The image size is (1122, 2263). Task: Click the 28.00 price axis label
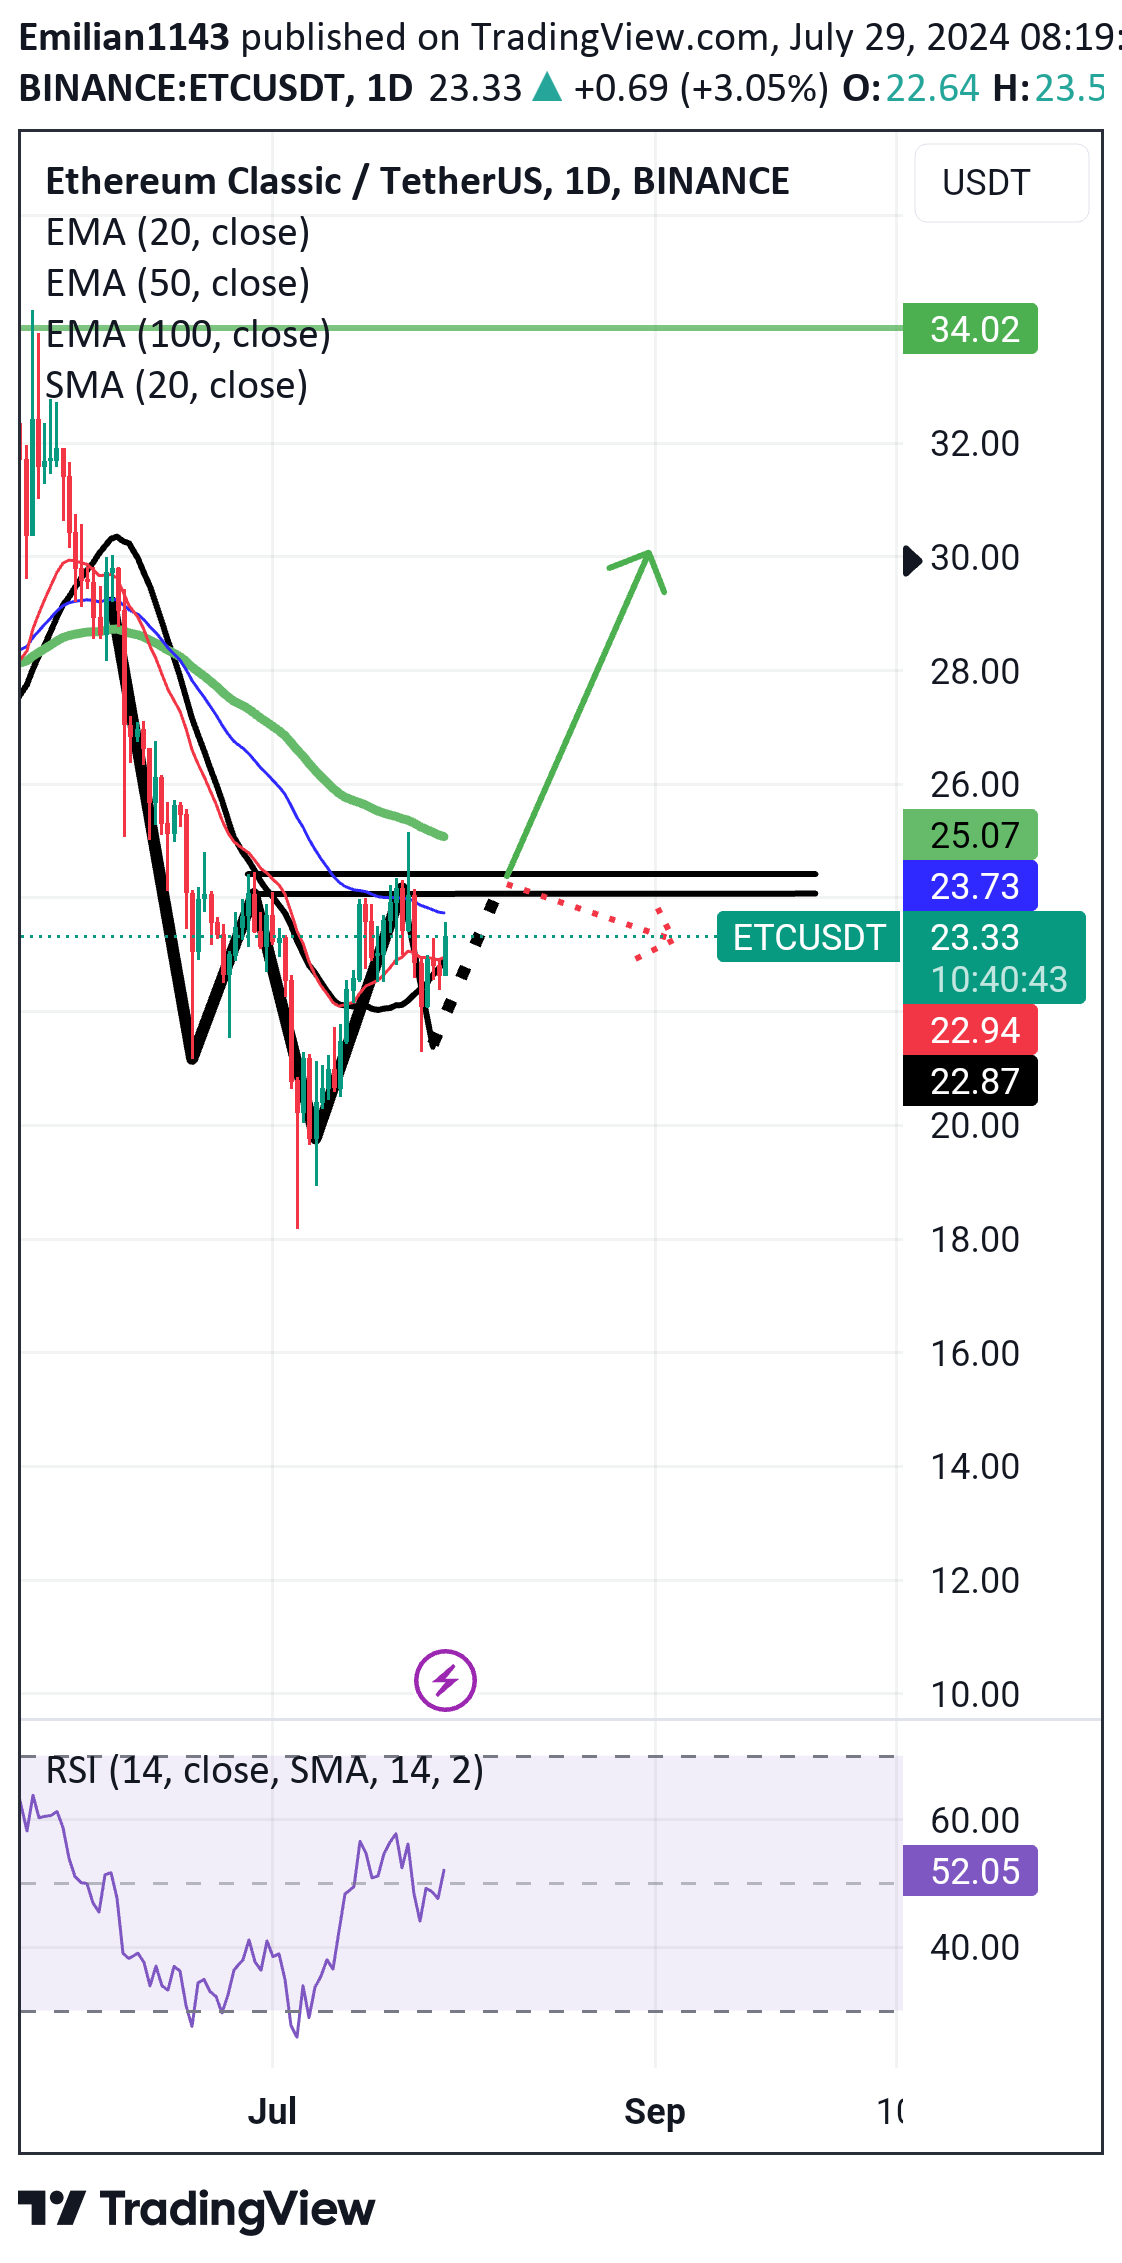975,671
